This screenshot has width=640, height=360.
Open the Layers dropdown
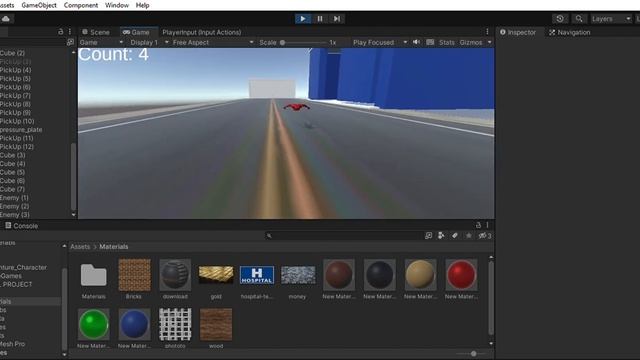point(611,19)
